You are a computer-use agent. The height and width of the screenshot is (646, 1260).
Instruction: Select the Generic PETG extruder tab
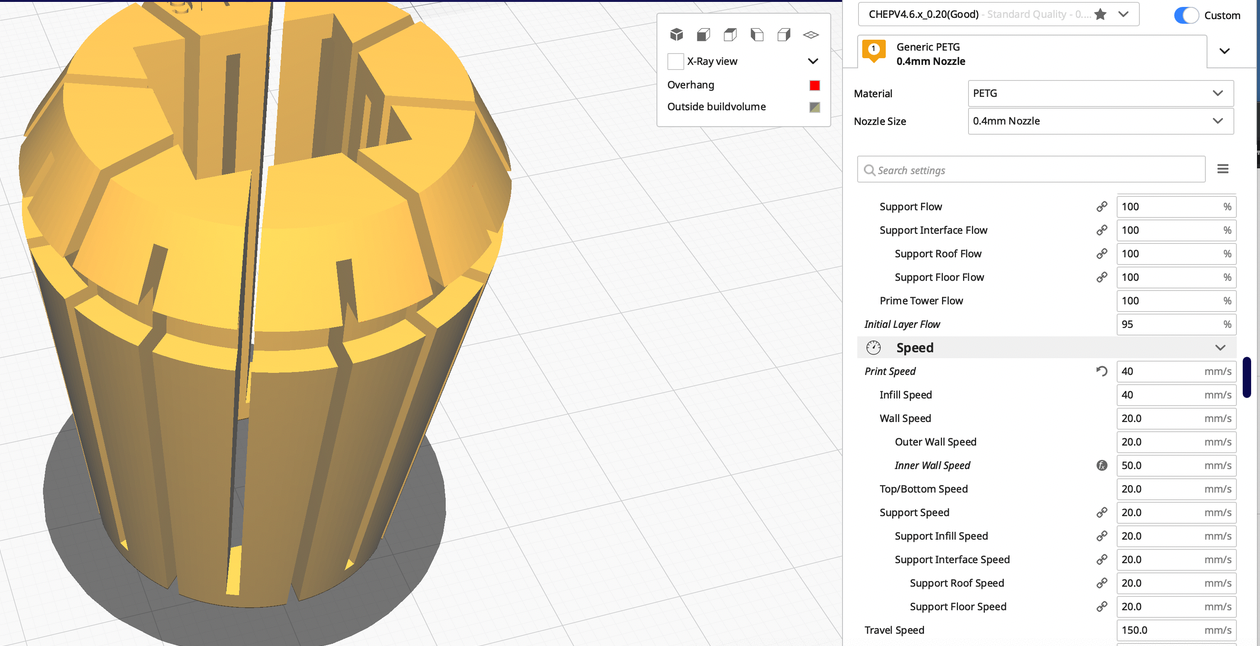[x=930, y=54]
